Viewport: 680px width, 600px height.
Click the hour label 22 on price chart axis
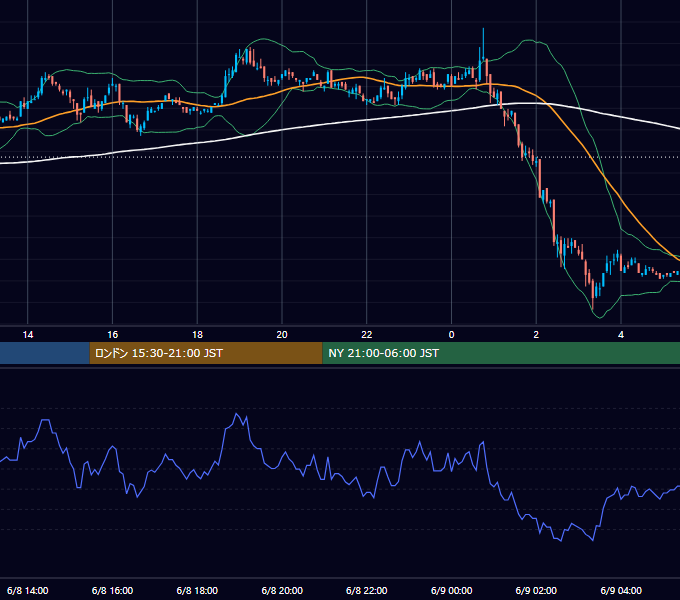(367, 335)
